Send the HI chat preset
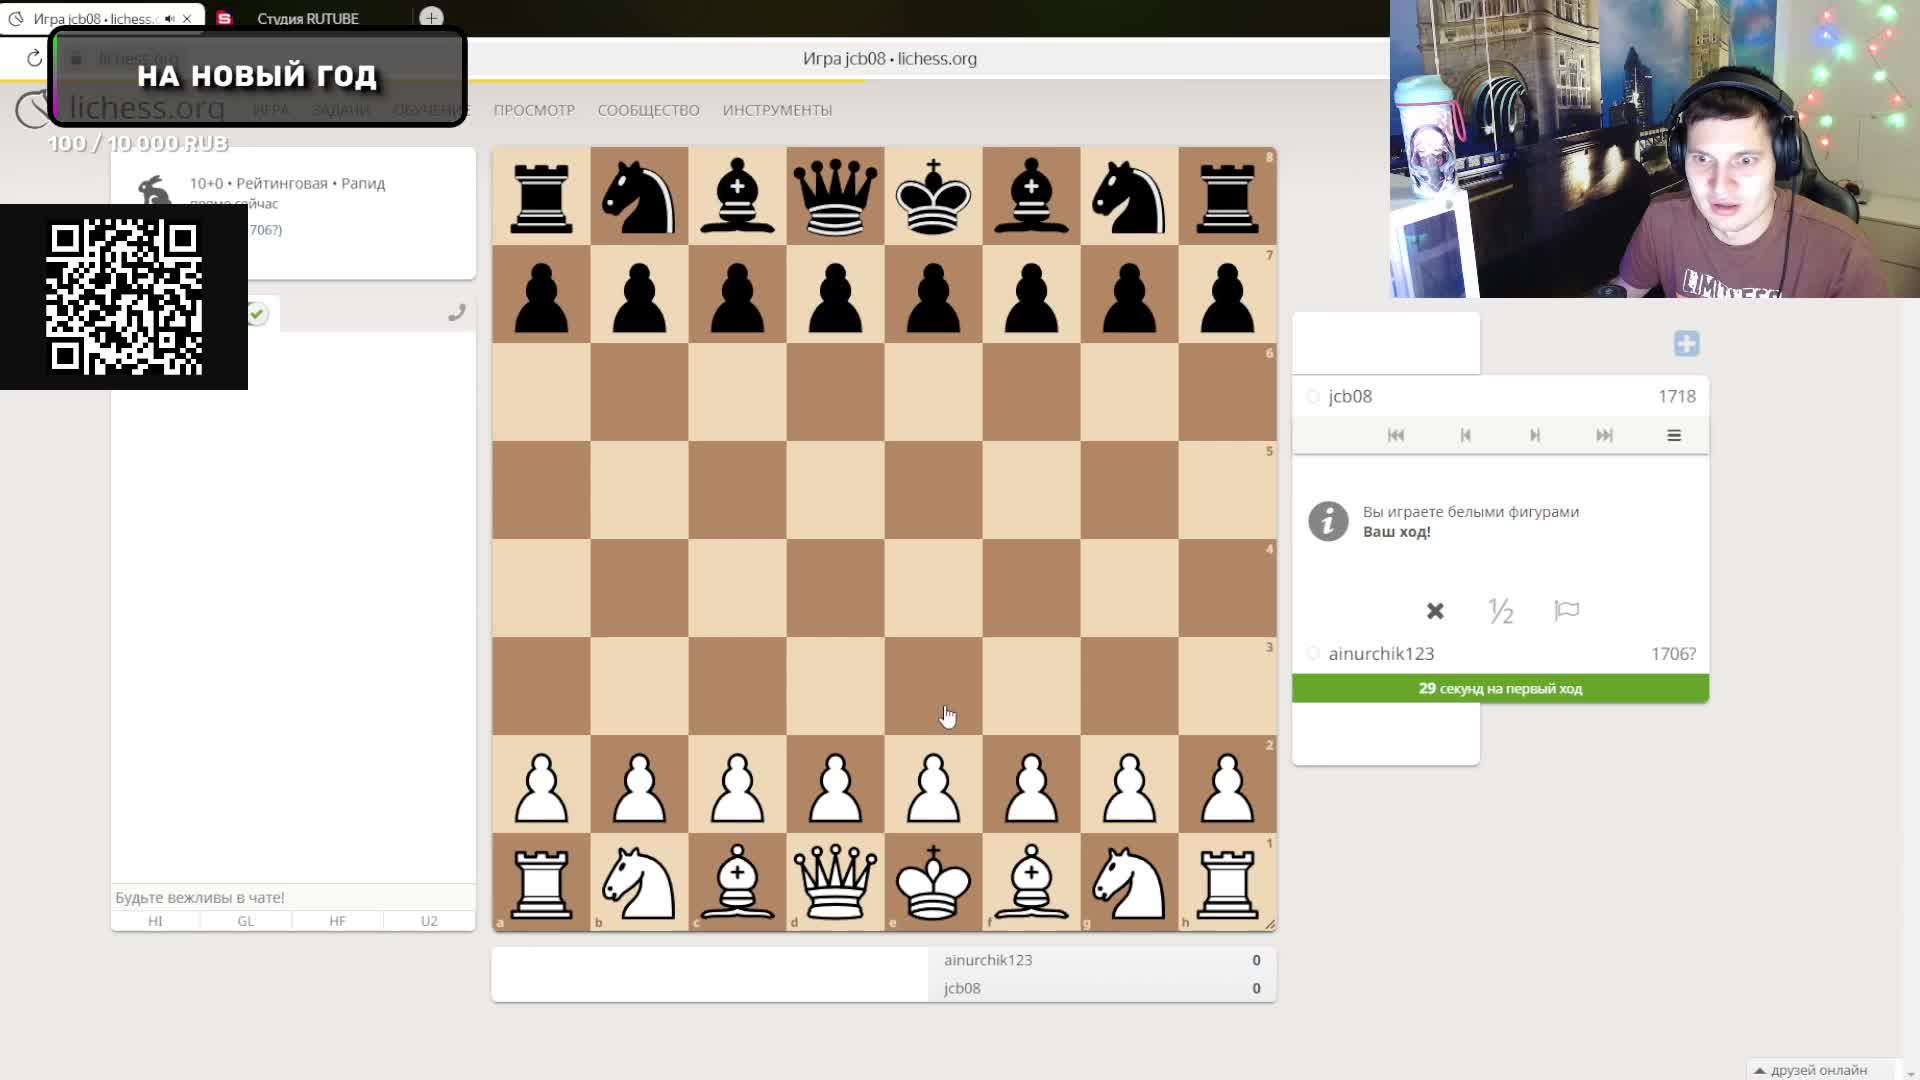This screenshot has width=1920, height=1080. click(x=155, y=921)
